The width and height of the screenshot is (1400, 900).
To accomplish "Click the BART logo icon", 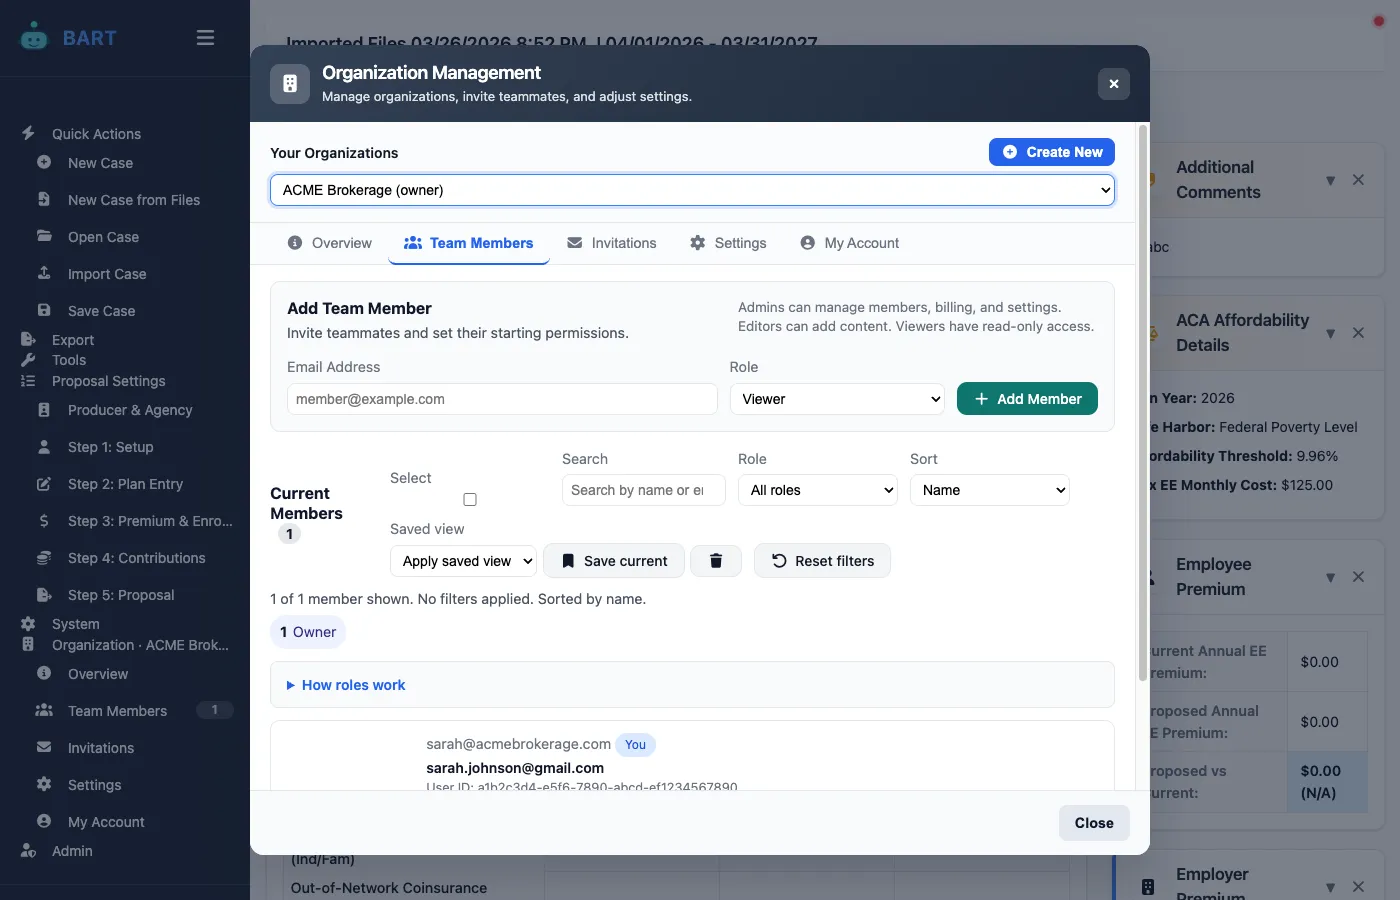I will click(34, 37).
